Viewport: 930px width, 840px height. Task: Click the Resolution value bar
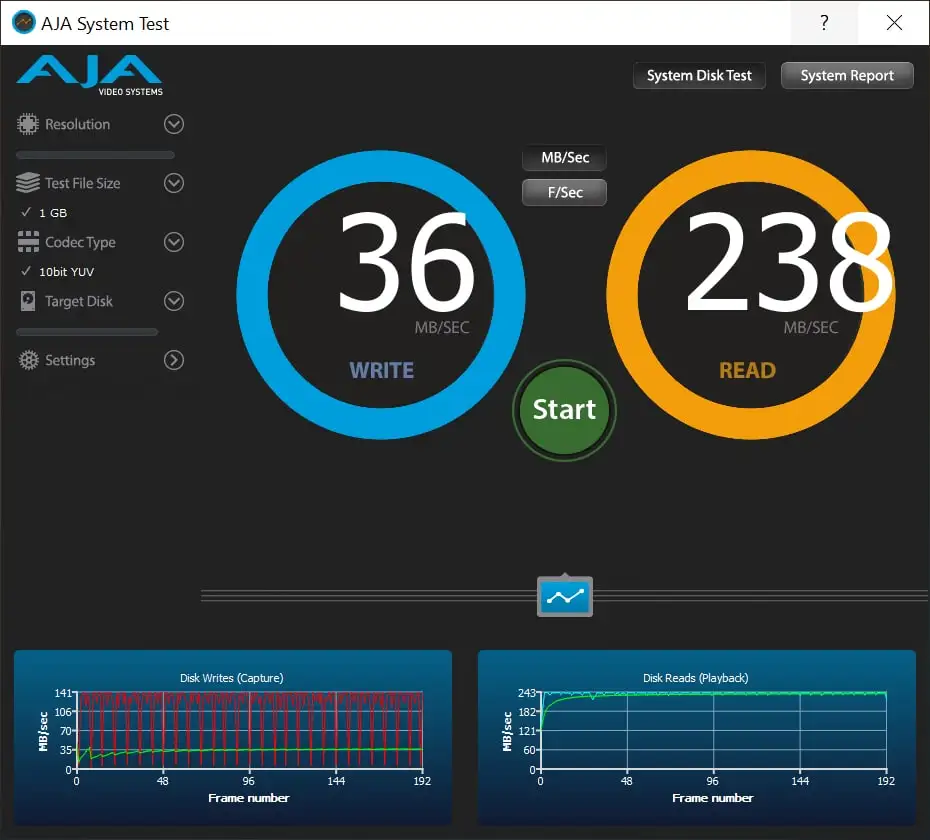[x=95, y=155]
